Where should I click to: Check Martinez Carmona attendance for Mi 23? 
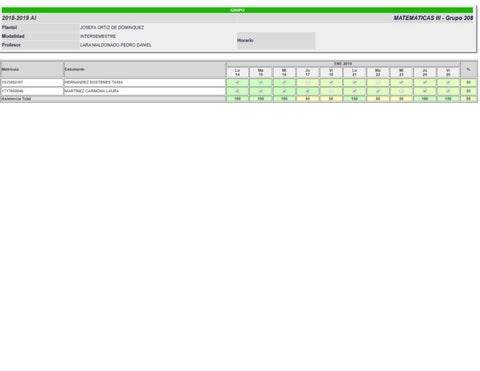click(x=401, y=91)
